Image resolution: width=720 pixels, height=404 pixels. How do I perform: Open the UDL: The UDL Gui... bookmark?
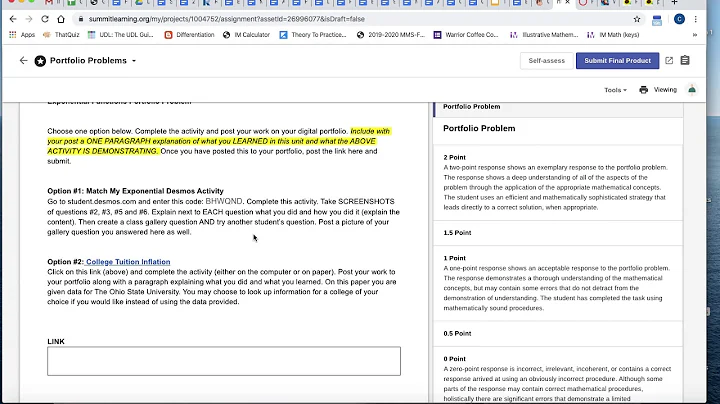(x=120, y=35)
